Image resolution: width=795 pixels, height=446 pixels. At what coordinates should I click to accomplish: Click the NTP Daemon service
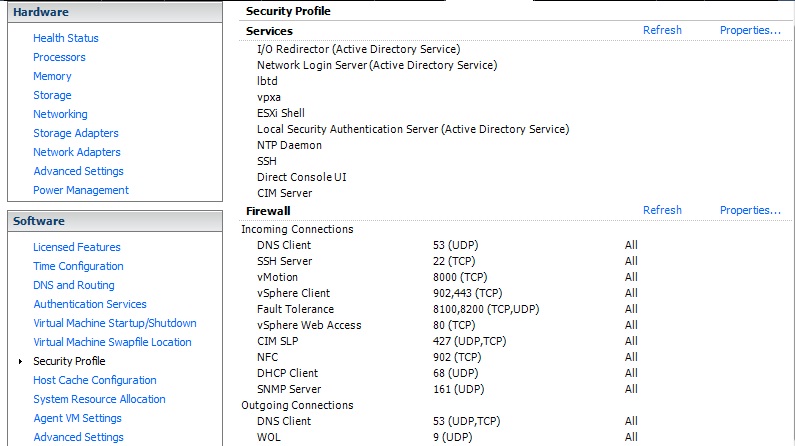pos(290,145)
